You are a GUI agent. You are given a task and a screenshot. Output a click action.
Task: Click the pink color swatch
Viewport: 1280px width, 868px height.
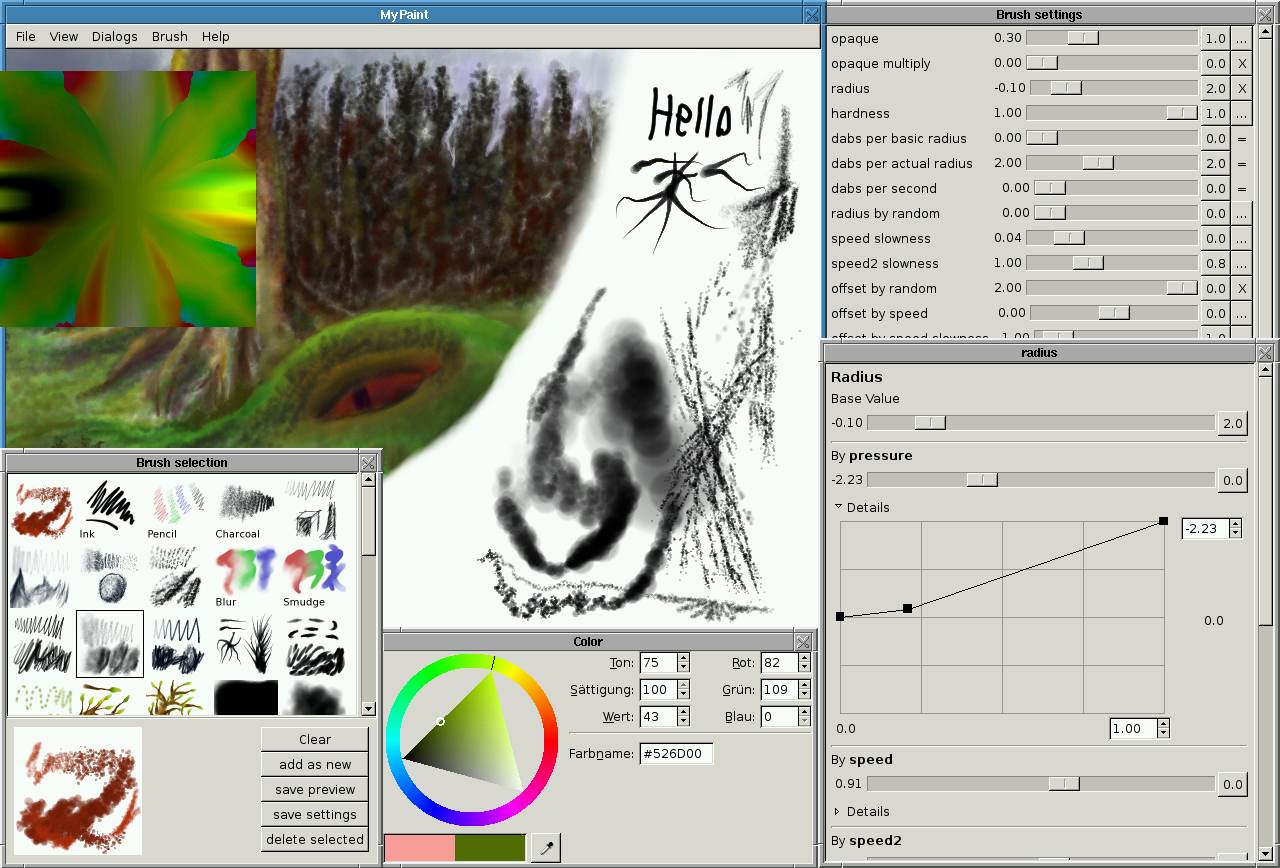[419, 848]
